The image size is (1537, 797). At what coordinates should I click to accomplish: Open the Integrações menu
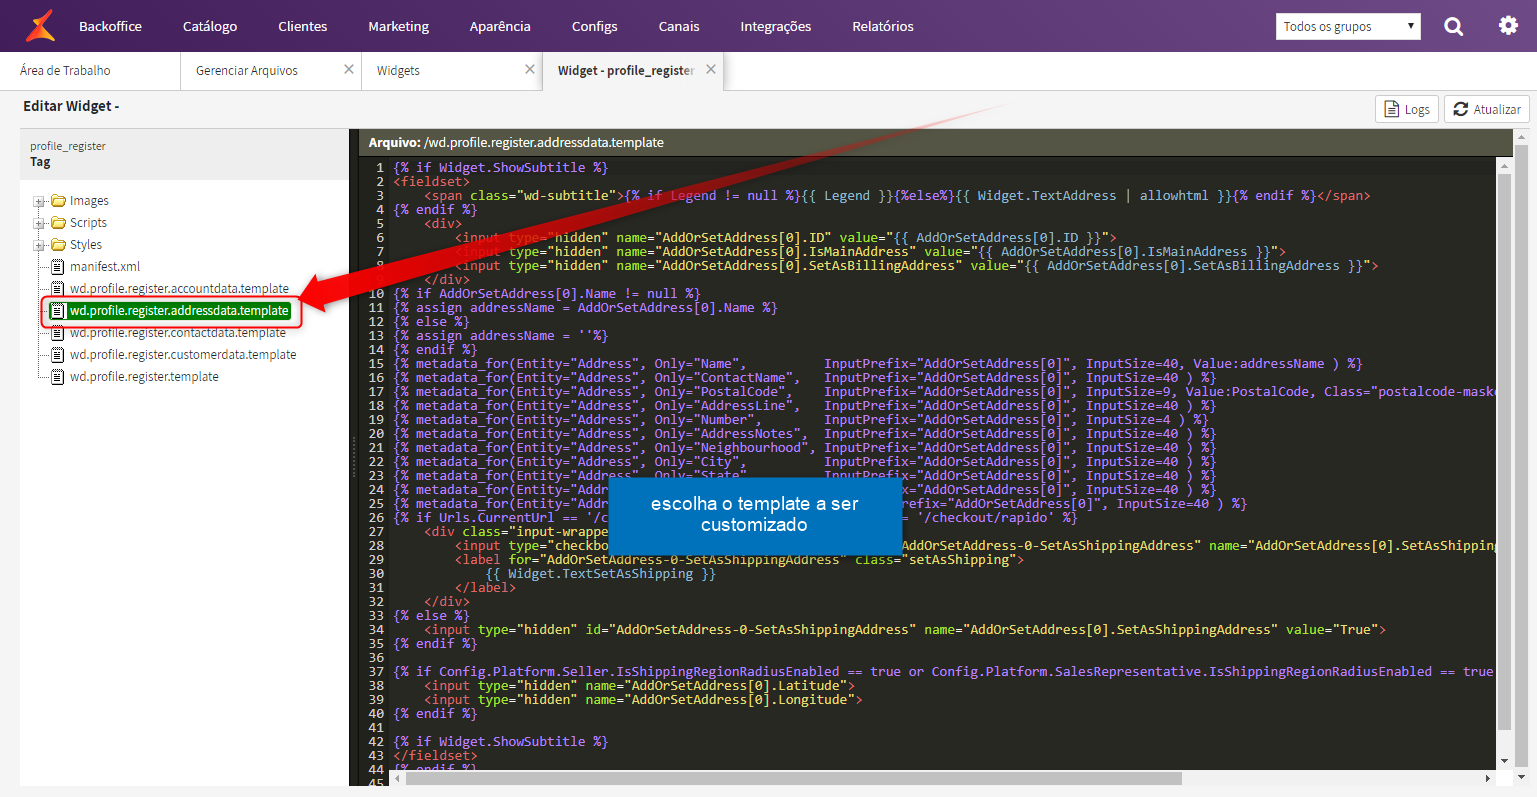776,26
